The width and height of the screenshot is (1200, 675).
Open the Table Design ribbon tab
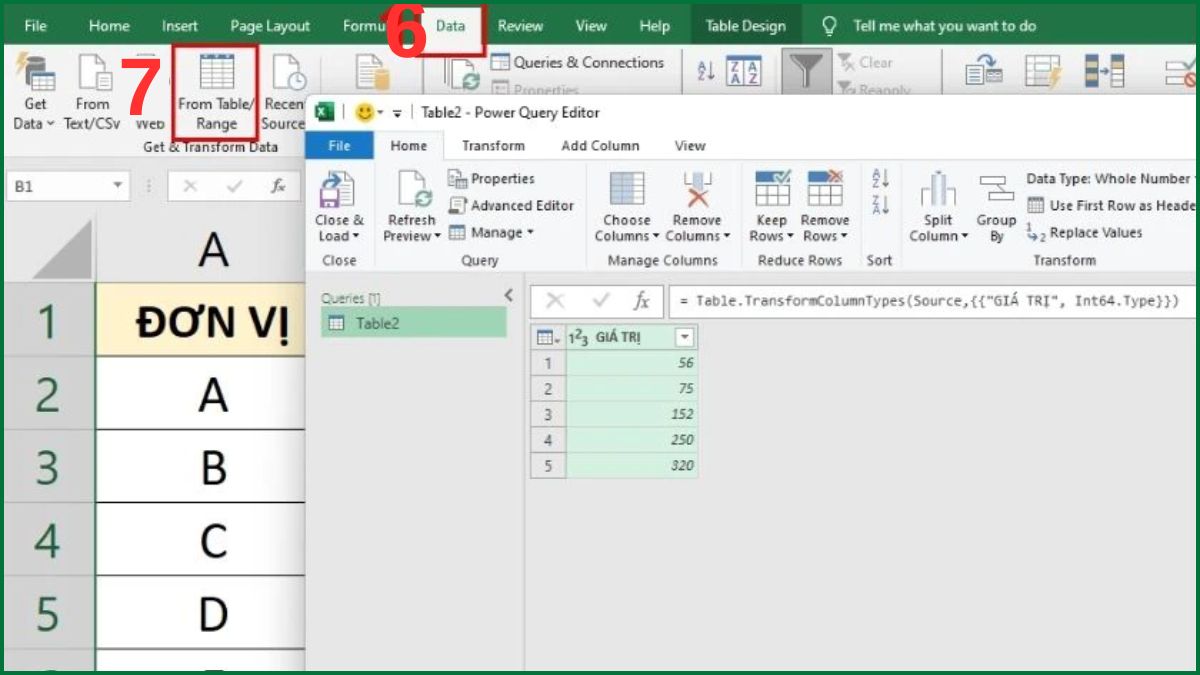745,25
